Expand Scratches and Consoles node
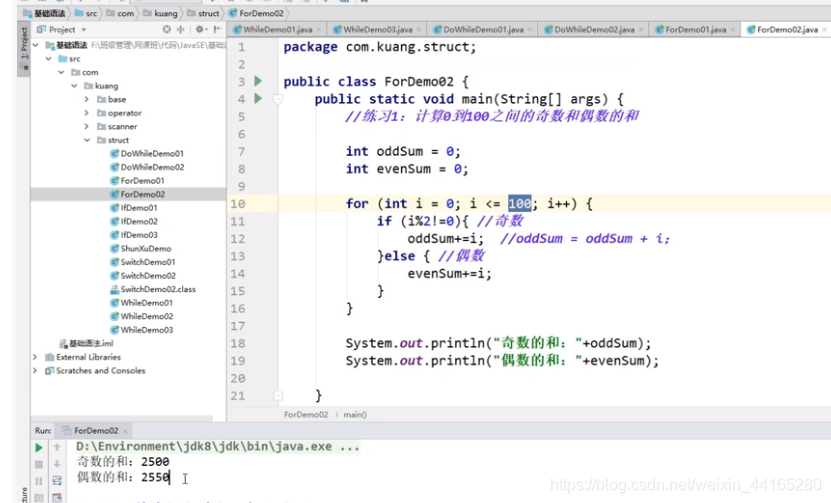The image size is (831, 503). tap(36, 371)
